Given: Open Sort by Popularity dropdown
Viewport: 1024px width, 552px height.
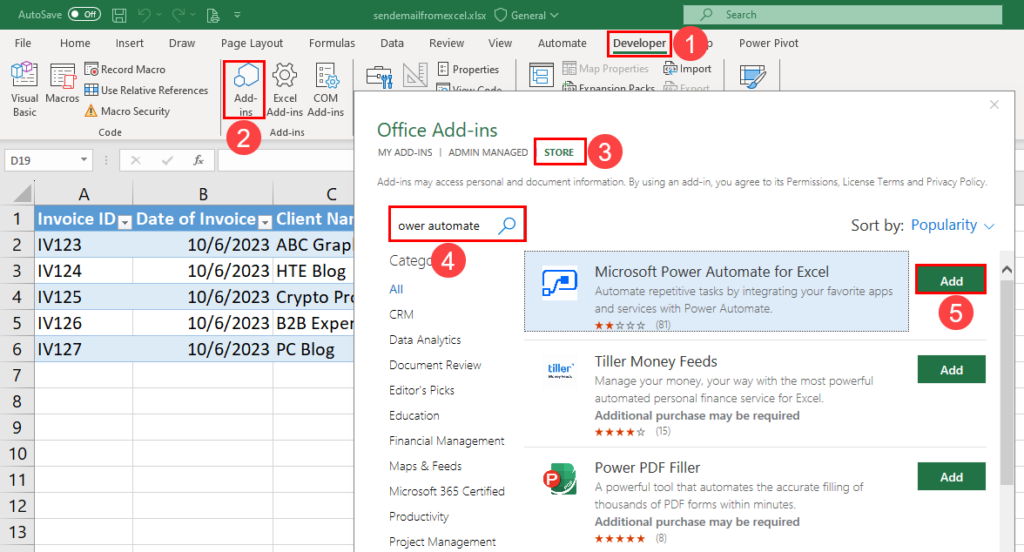Looking at the screenshot, I should pos(952,225).
